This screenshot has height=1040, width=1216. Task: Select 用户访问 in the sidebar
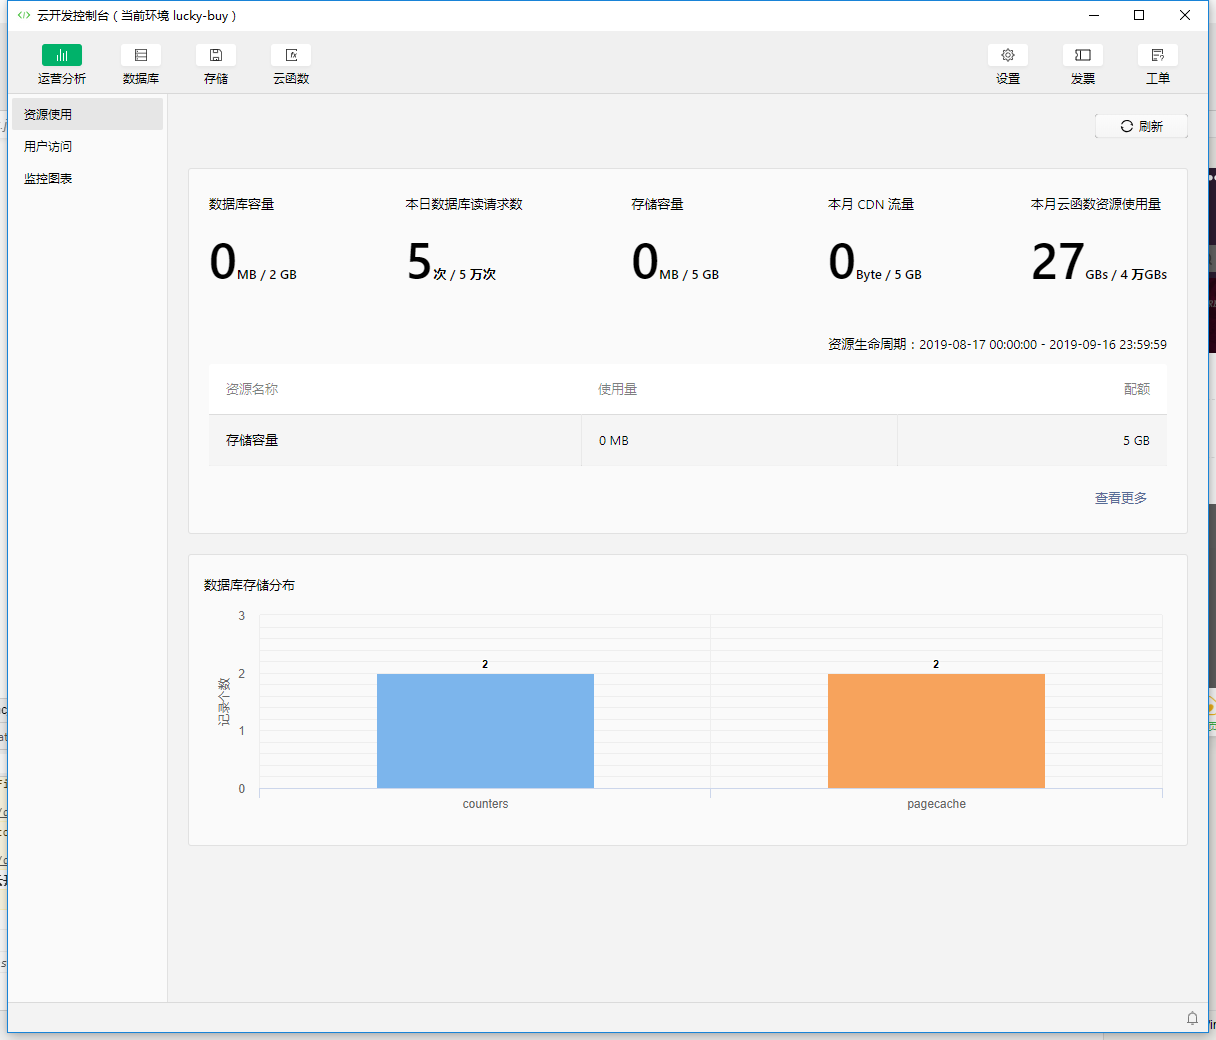(x=87, y=146)
